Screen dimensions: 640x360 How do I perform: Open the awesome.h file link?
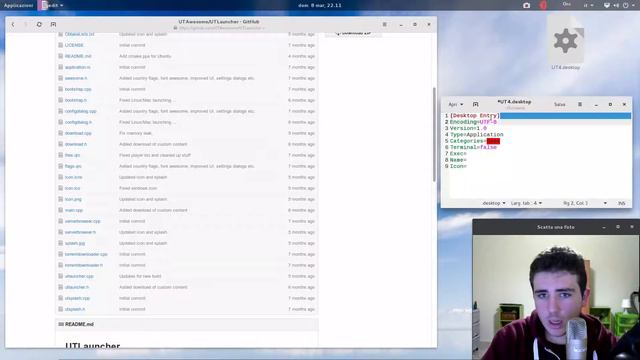[76, 78]
